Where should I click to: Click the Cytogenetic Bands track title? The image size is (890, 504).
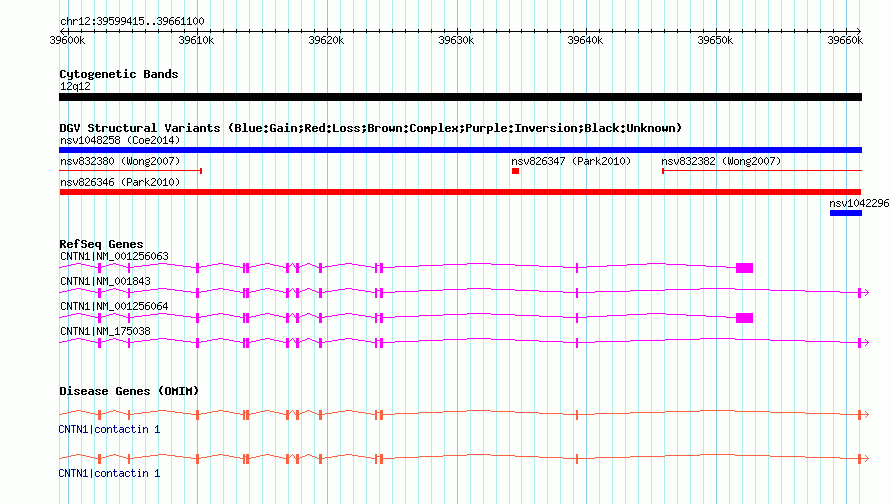(x=119, y=74)
